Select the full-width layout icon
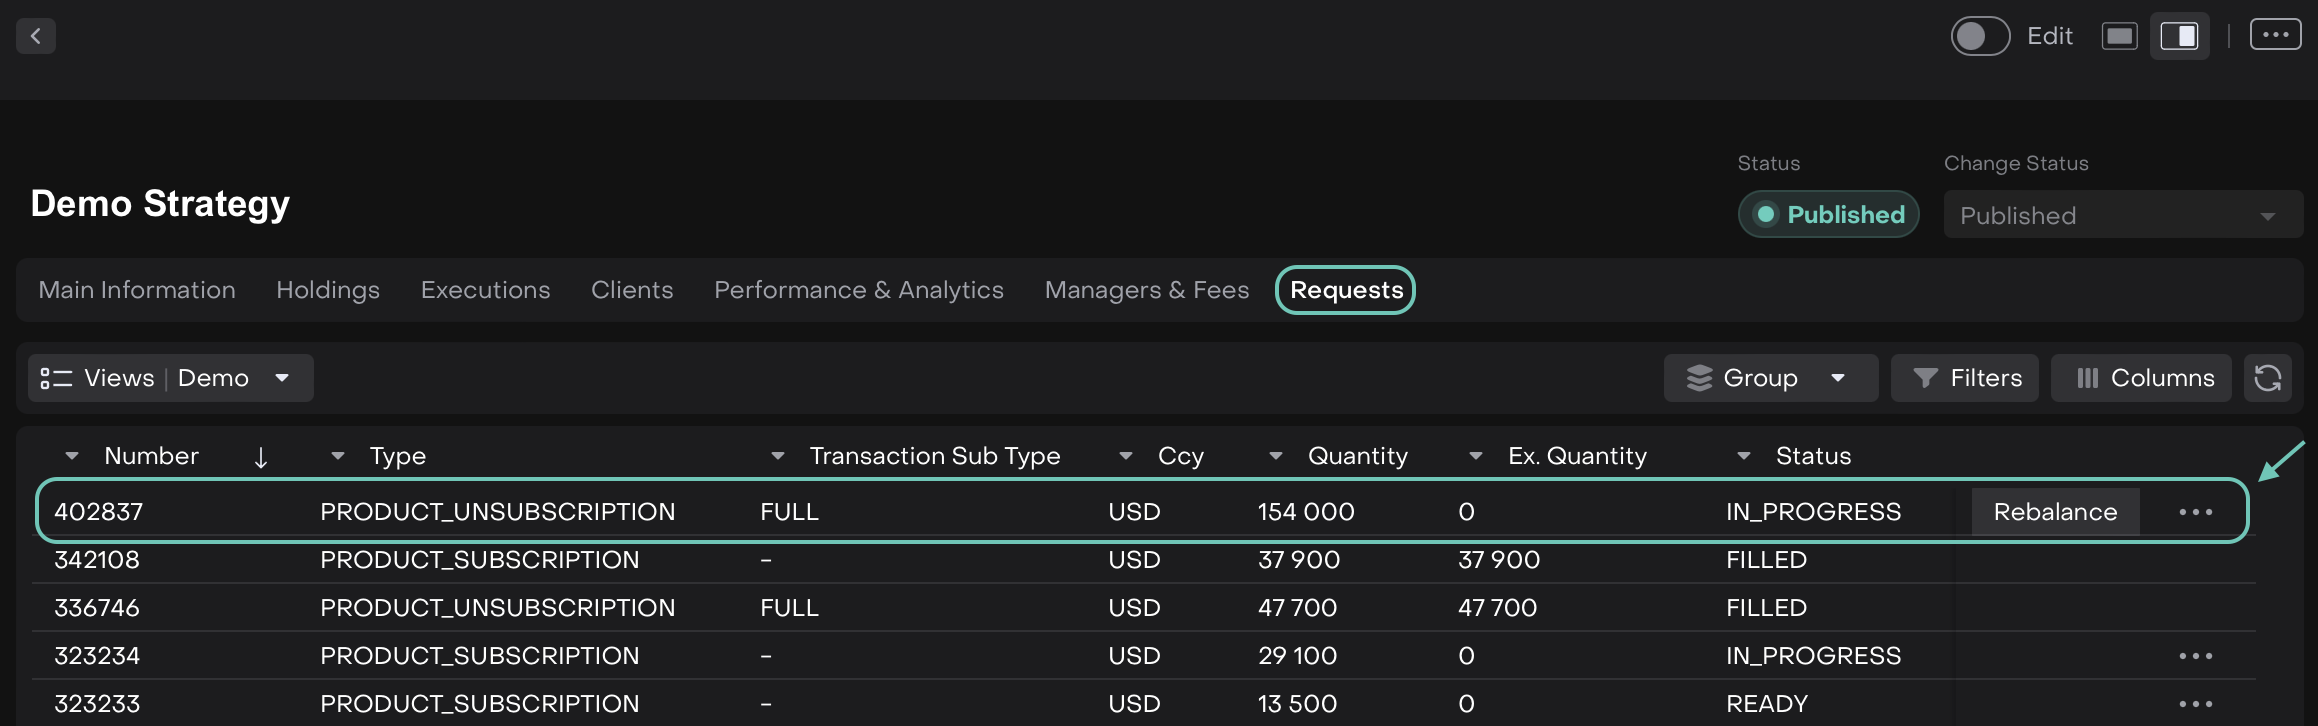 (x=2119, y=36)
